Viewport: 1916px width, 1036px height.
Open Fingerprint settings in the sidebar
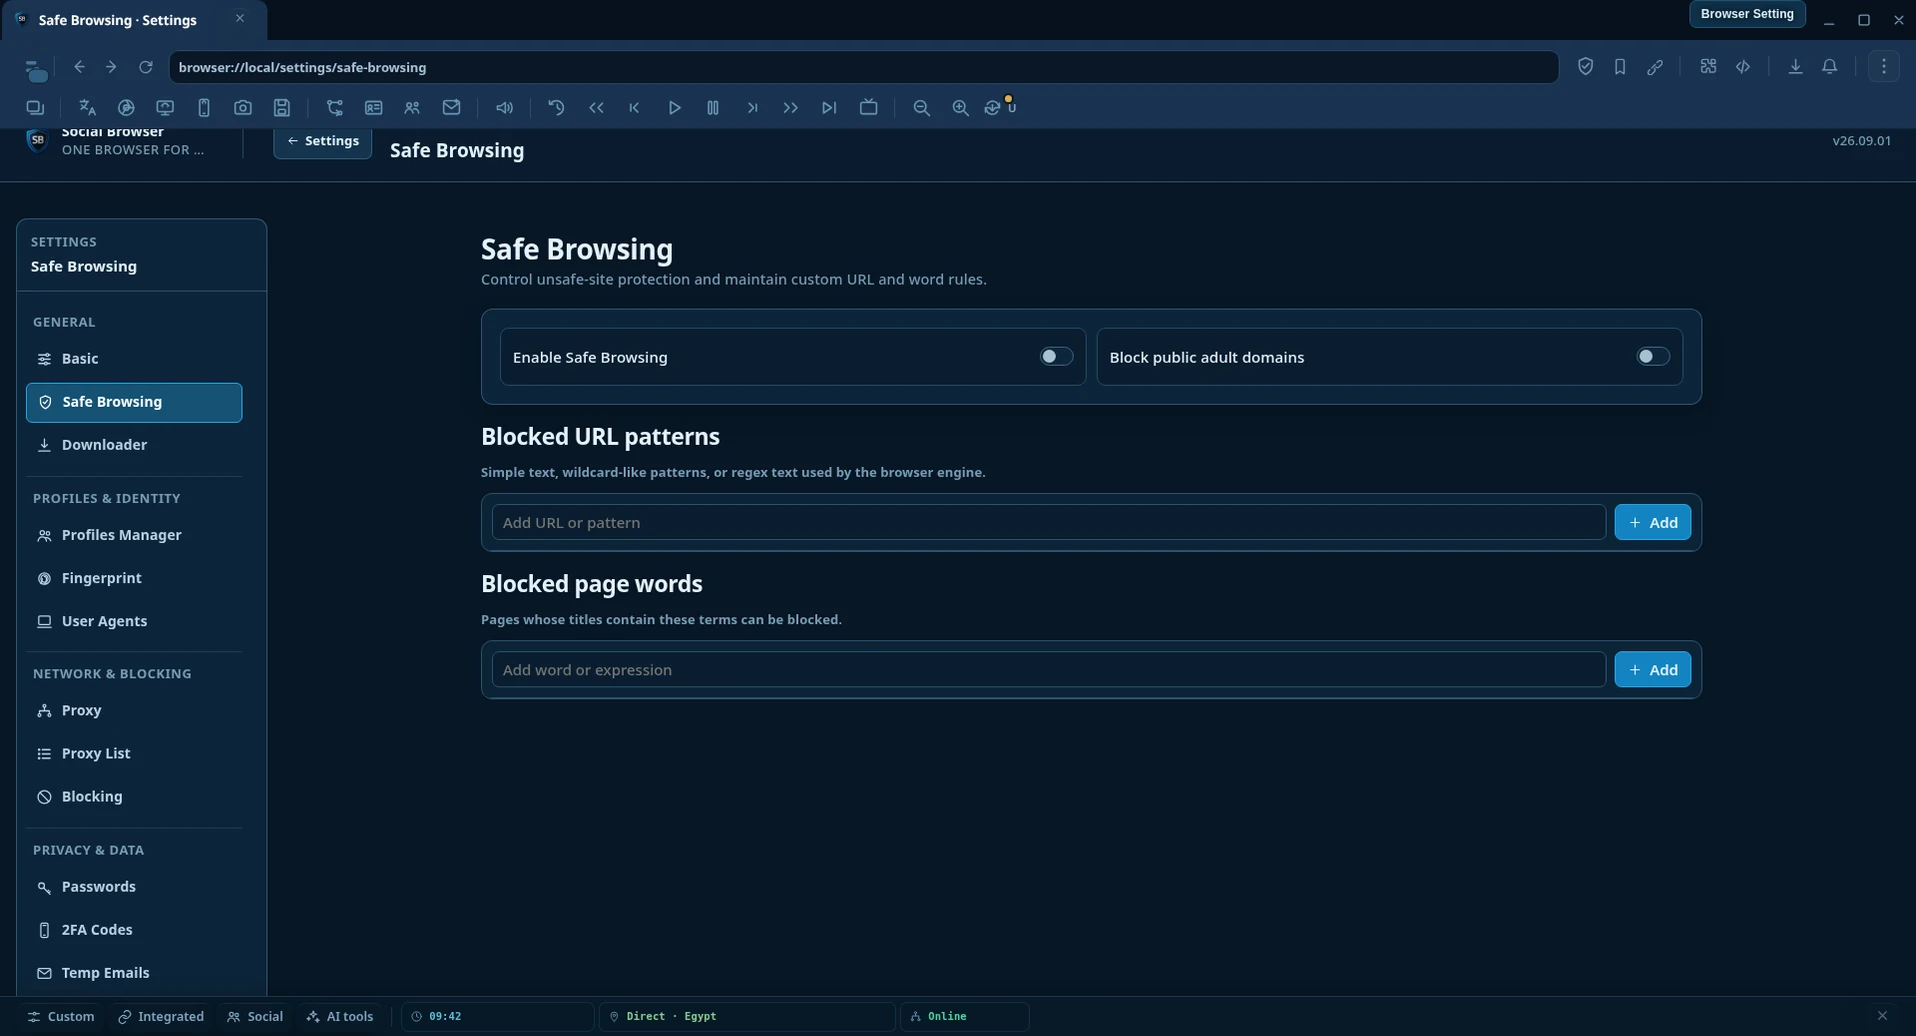click(x=134, y=578)
